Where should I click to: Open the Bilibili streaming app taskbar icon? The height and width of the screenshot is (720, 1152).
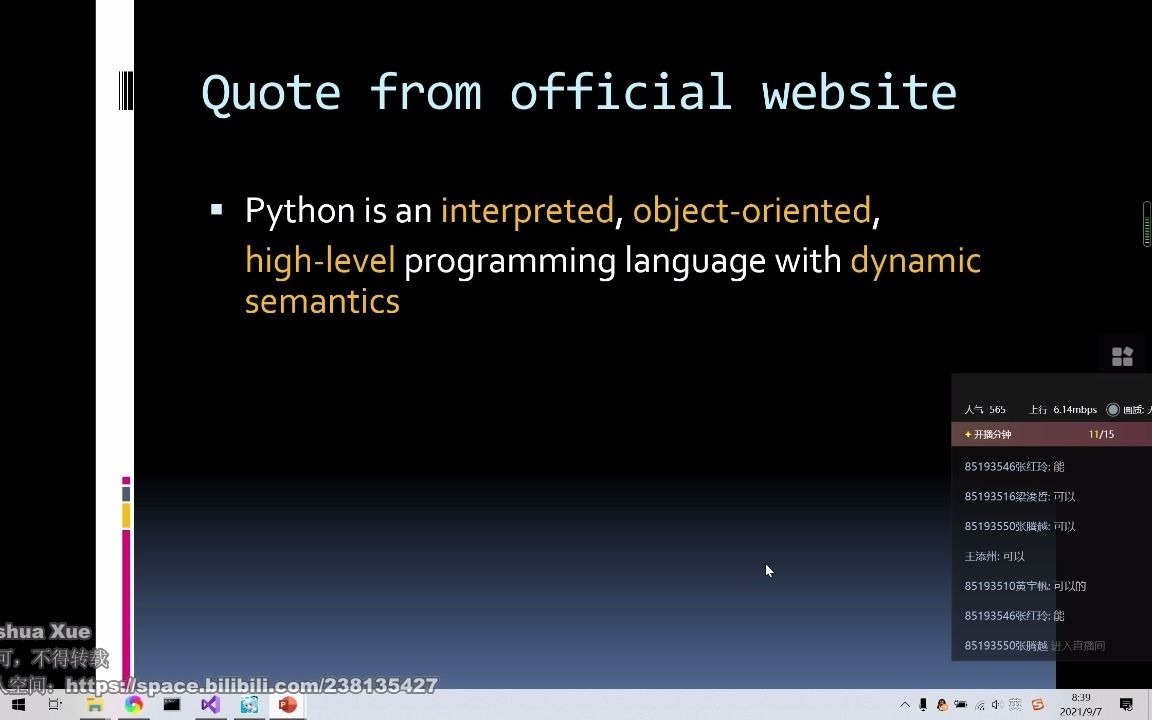coord(249,705)
